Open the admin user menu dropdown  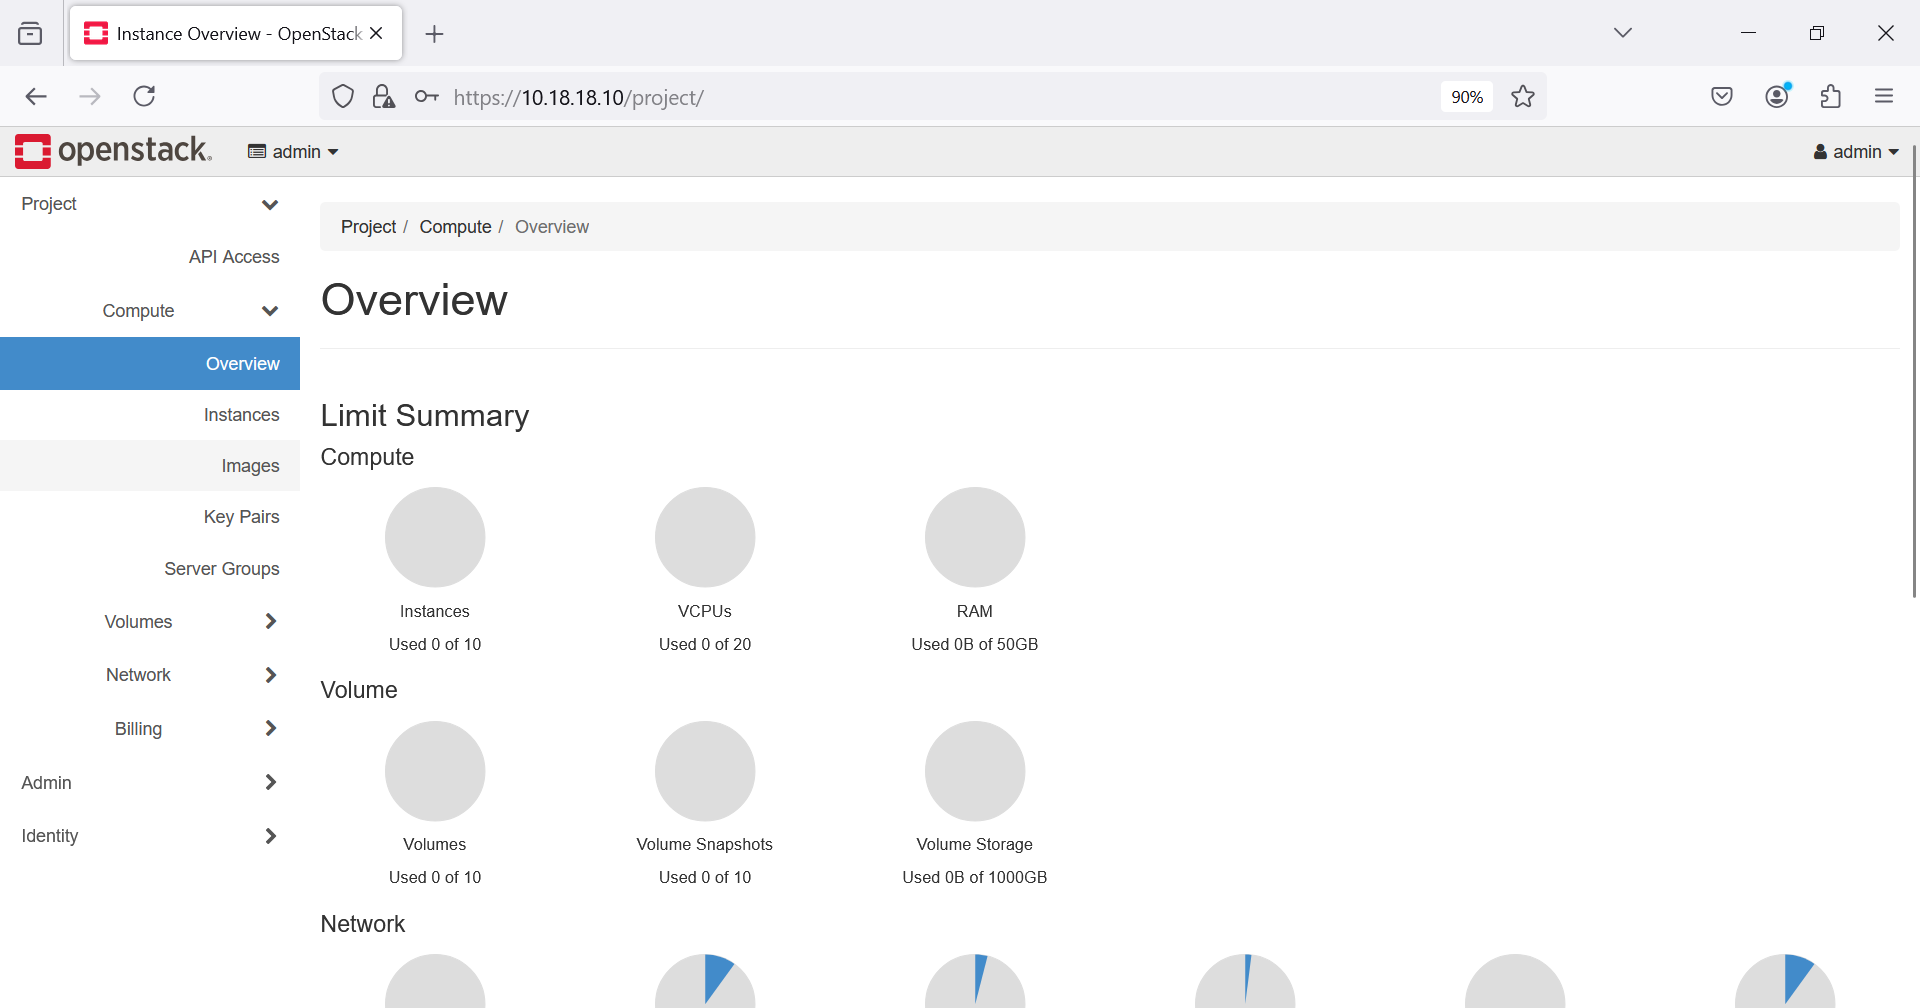click(1856, 152)
